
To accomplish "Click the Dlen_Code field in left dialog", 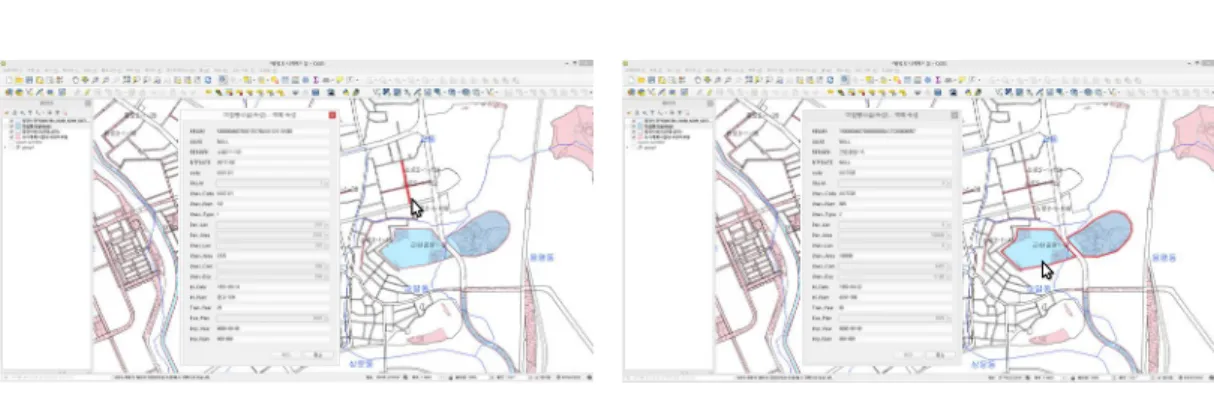I will 272,193.
